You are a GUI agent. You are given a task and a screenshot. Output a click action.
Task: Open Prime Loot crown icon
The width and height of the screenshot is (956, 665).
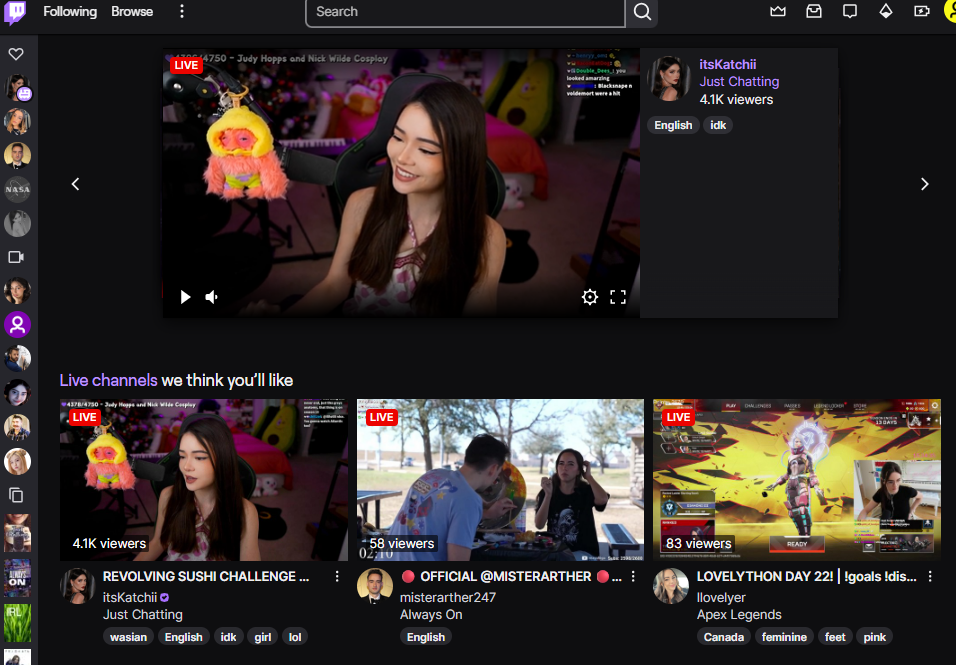(x=778, y=12)
